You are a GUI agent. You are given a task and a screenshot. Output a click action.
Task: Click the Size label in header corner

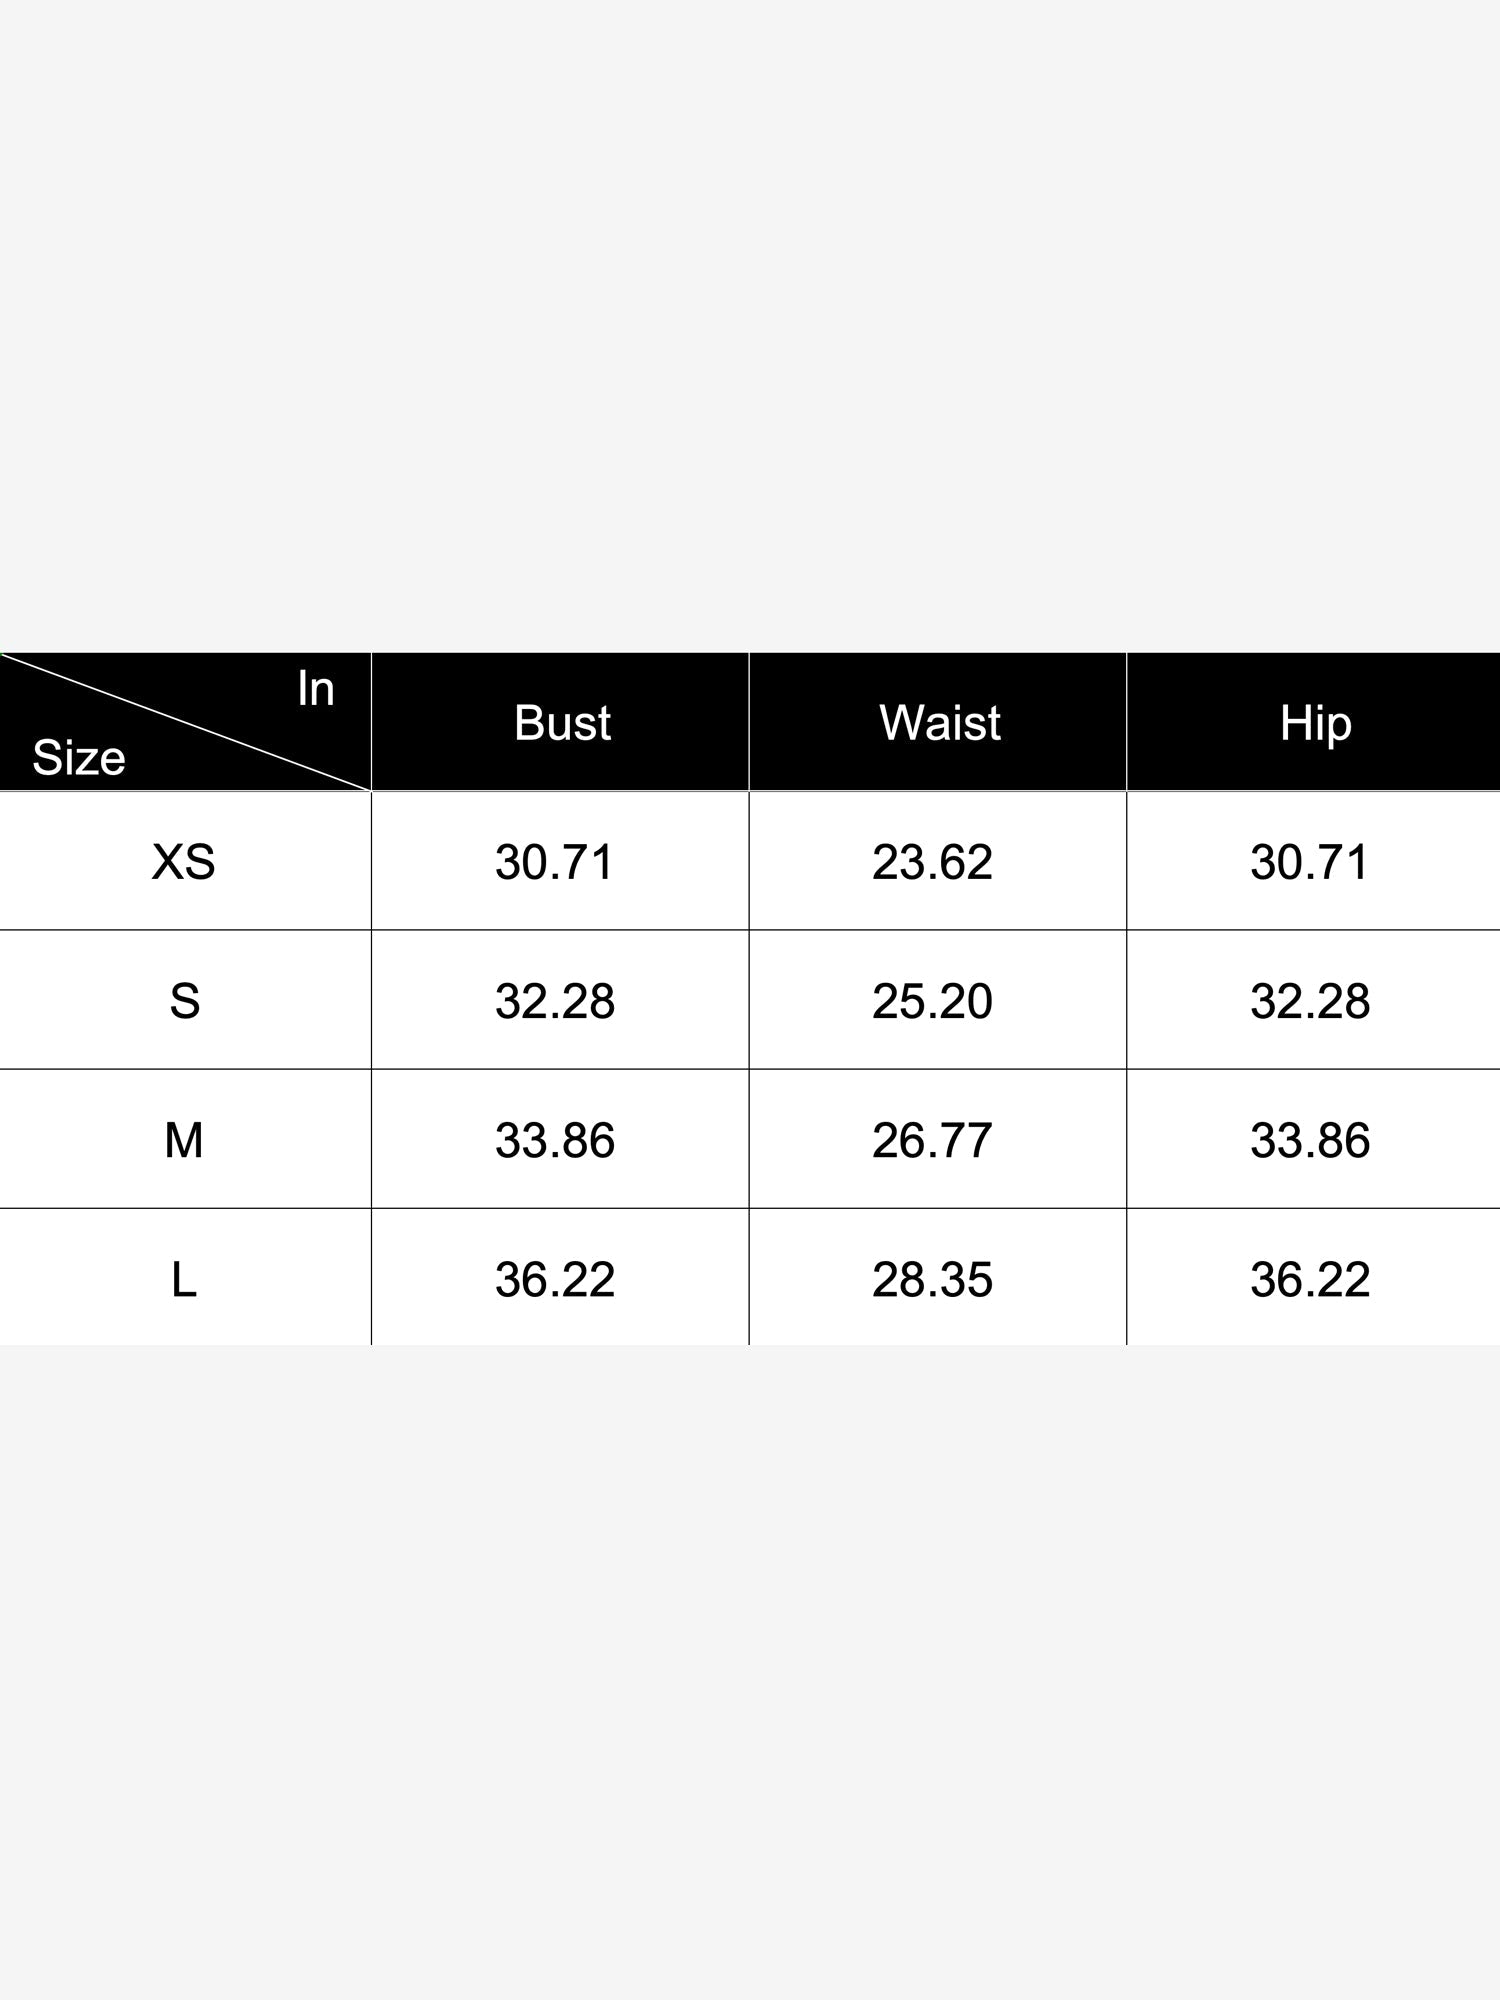click(79, 757)
